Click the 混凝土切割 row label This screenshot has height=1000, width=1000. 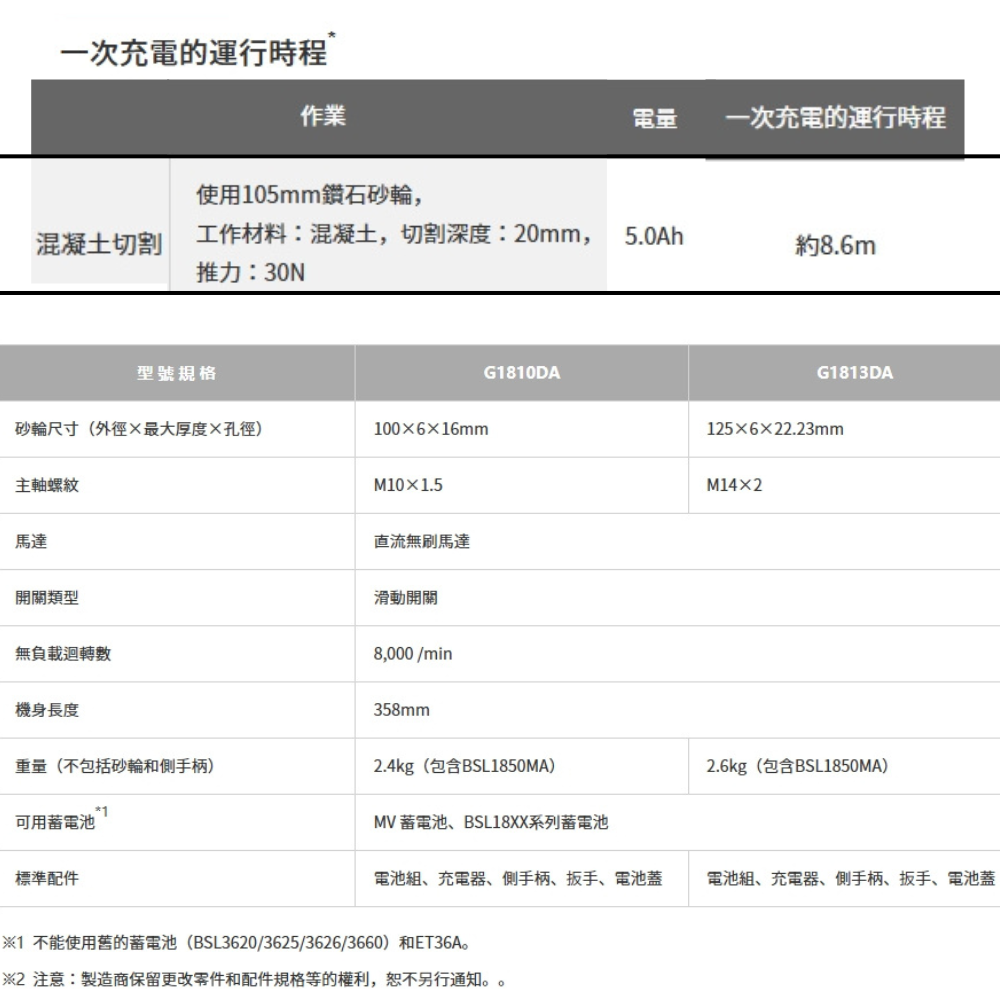pyautogui.click(x=98, y=245)
